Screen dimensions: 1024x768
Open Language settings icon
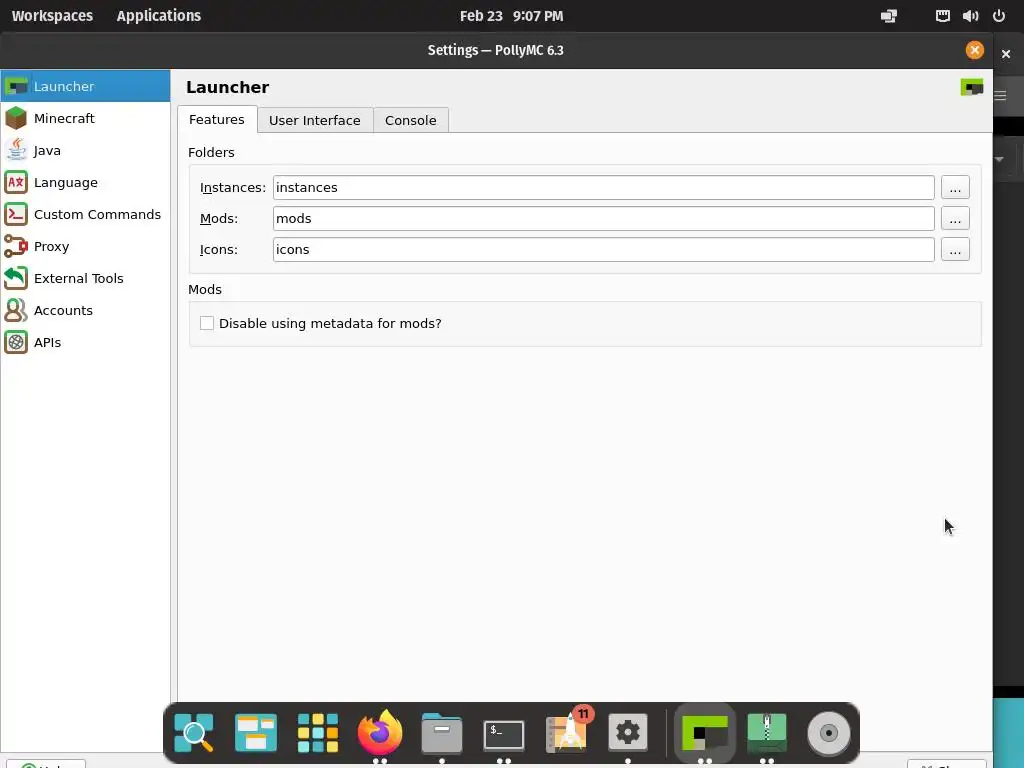point(16,182)
